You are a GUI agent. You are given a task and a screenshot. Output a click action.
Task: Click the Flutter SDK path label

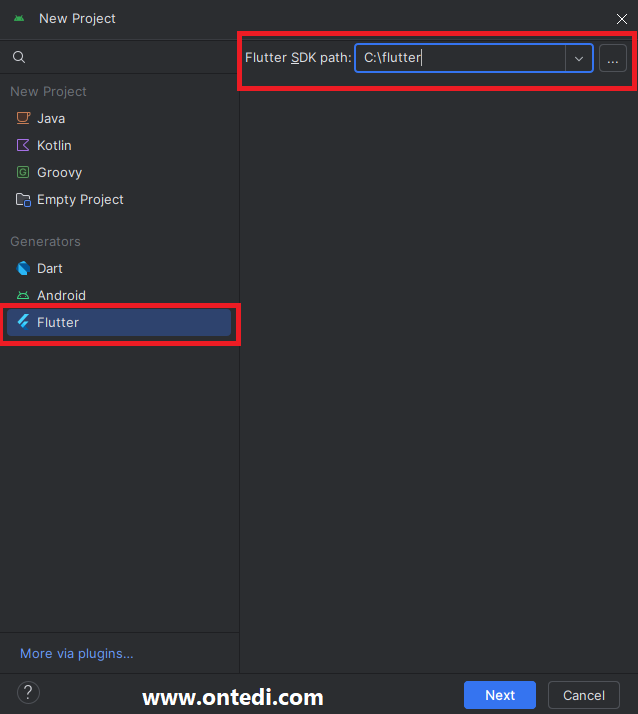[x=298, y=58]
